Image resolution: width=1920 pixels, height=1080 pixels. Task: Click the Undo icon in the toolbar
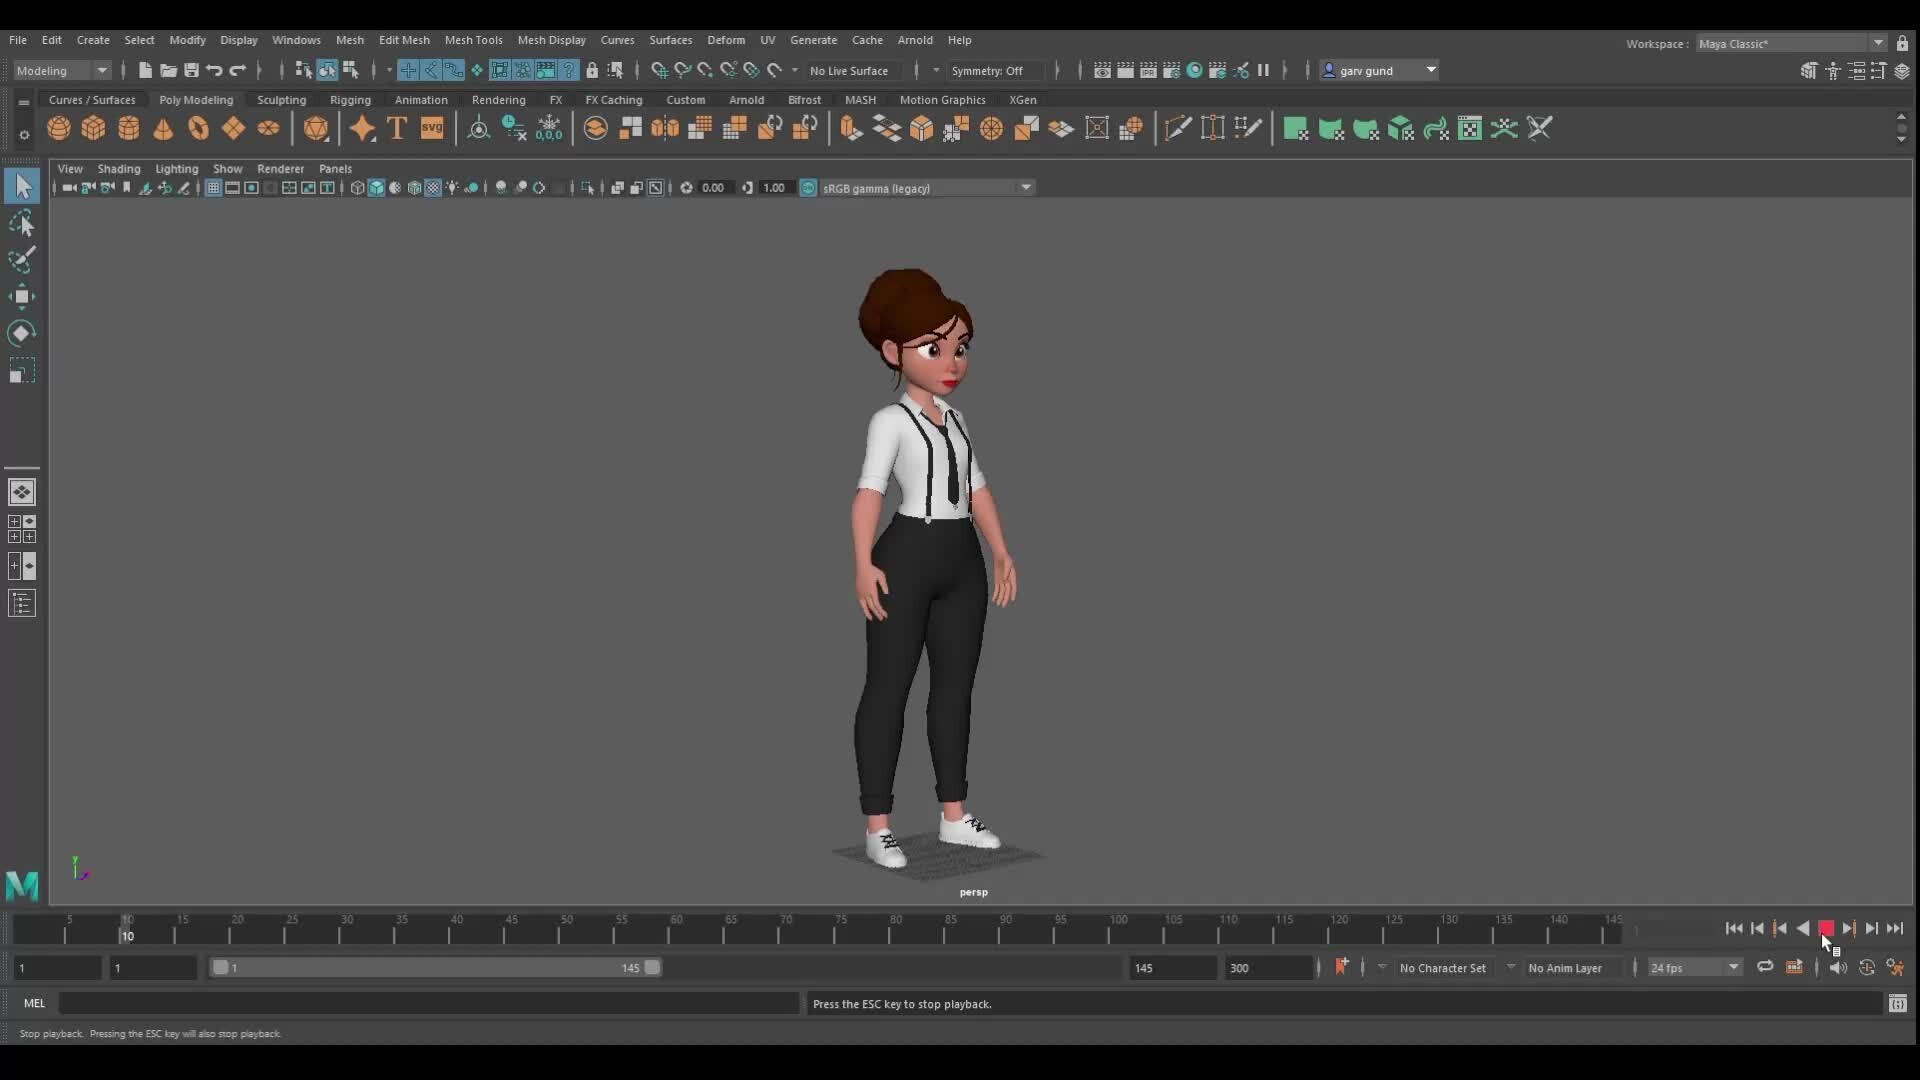(214, 70)
